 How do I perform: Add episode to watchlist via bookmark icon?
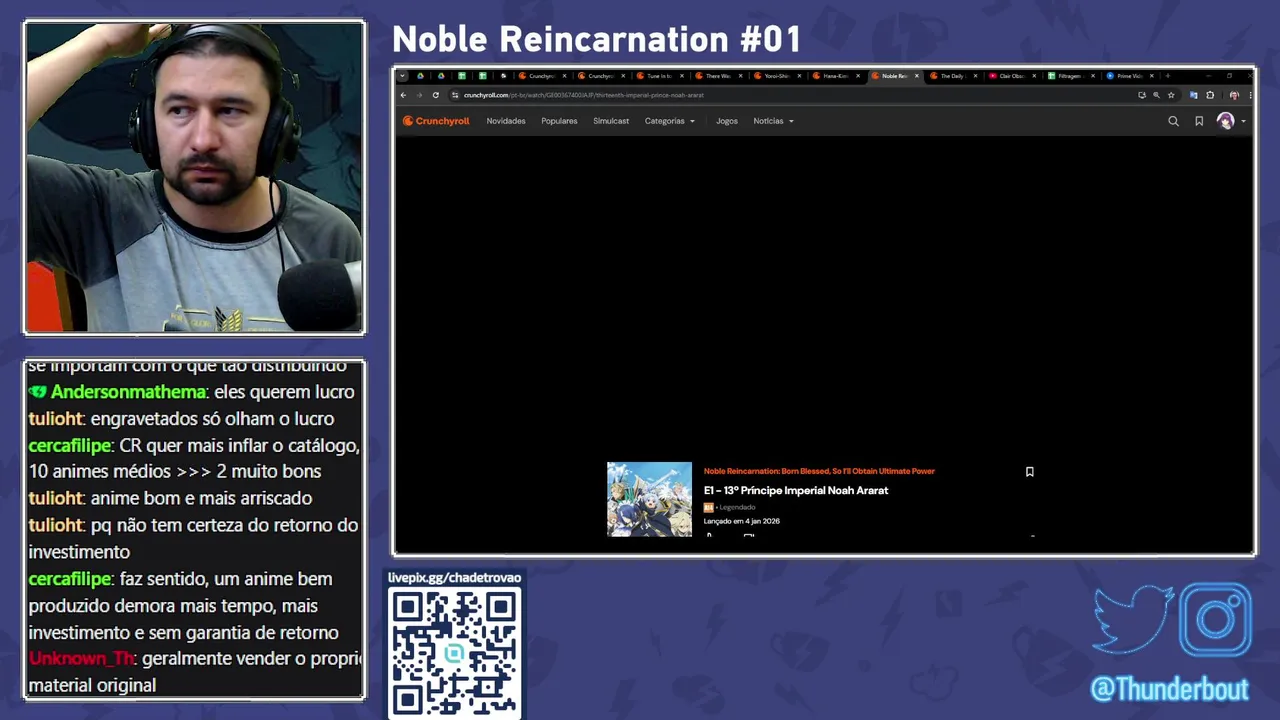tap(1029, 472)
